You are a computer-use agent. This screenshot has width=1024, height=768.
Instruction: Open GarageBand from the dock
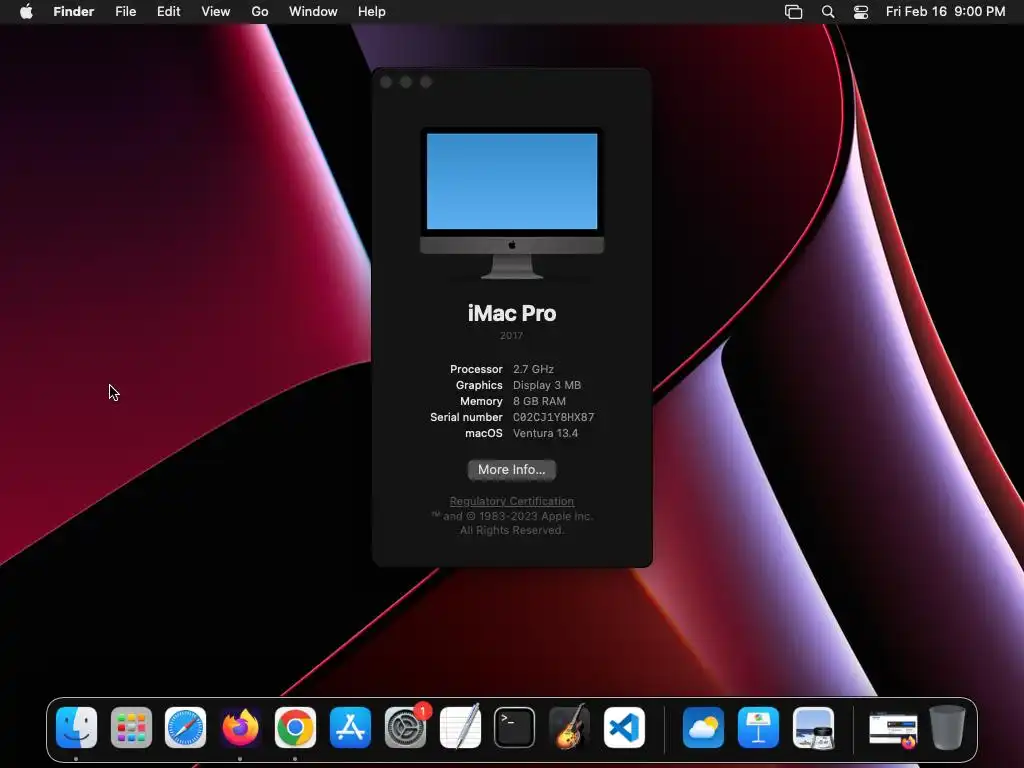point(569,728)
